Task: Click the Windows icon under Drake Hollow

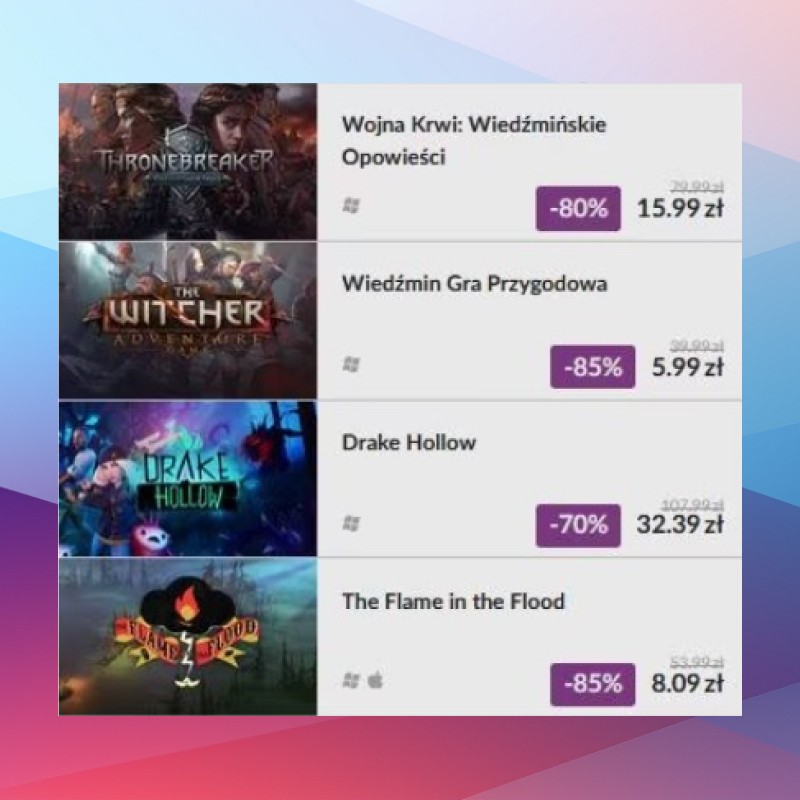Action: click(x=351, y=523)
